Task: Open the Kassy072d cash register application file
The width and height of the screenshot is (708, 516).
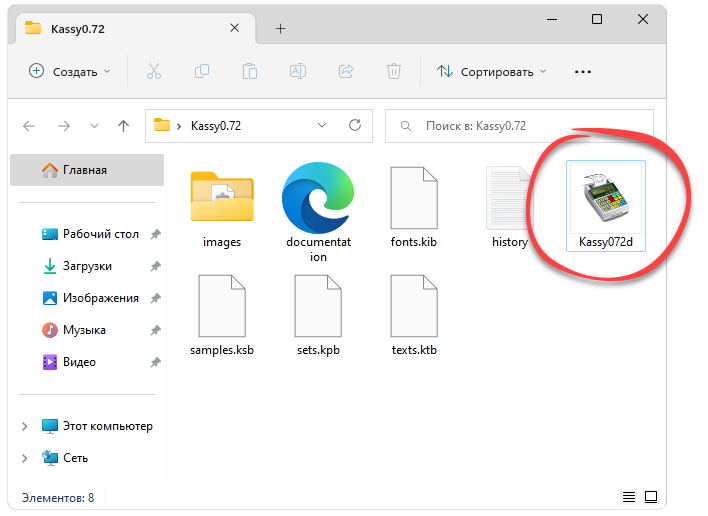Action: click(606, 206)
